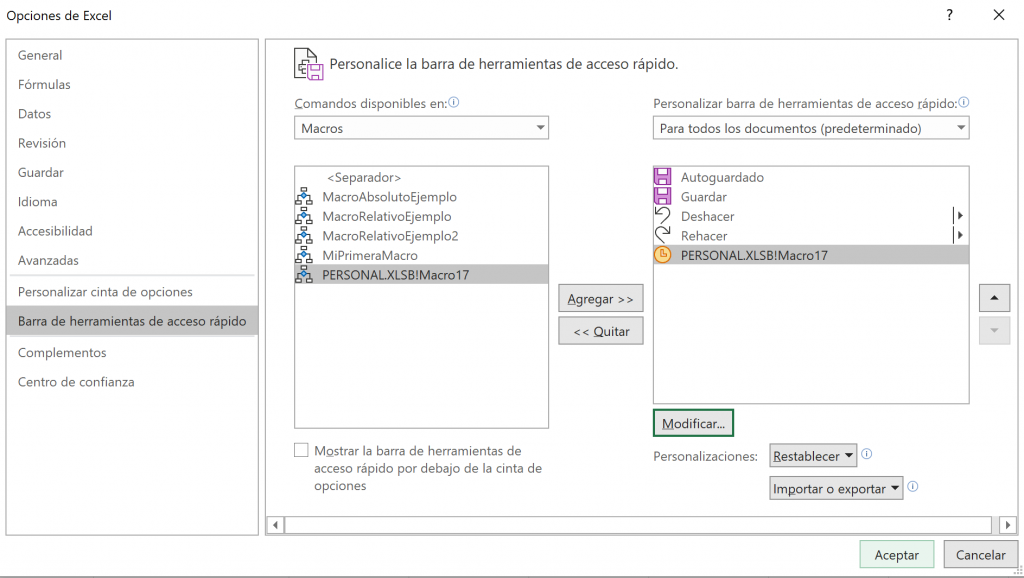This screenshot has width=1024, height=578.
Task: Click the horizontal scrollbar track
Action: 638,524
